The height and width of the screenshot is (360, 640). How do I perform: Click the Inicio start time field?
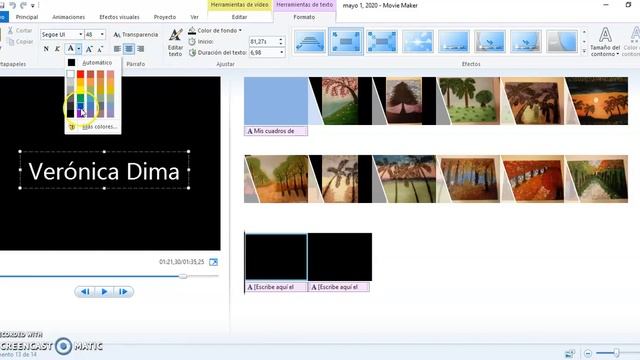(263, 42)
